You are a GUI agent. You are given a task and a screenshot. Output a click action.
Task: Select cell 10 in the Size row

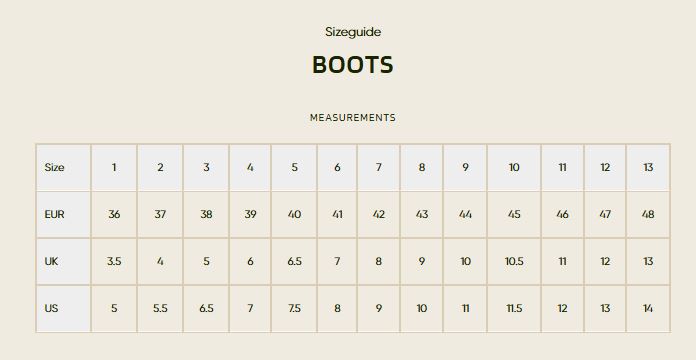(x=514, y=167)
